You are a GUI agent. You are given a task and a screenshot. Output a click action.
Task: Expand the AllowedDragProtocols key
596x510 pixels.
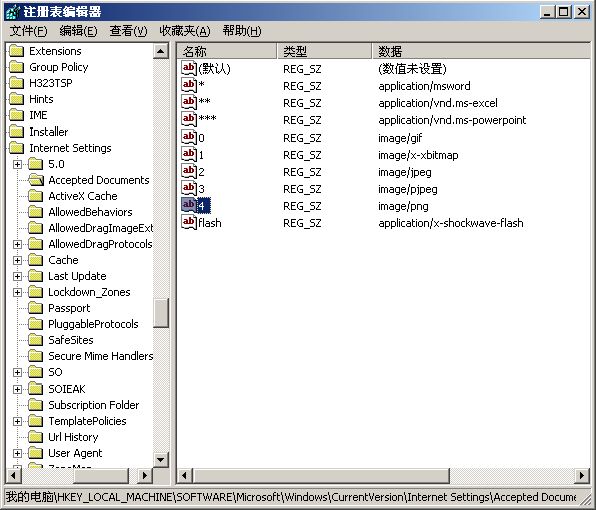[17, 244]
